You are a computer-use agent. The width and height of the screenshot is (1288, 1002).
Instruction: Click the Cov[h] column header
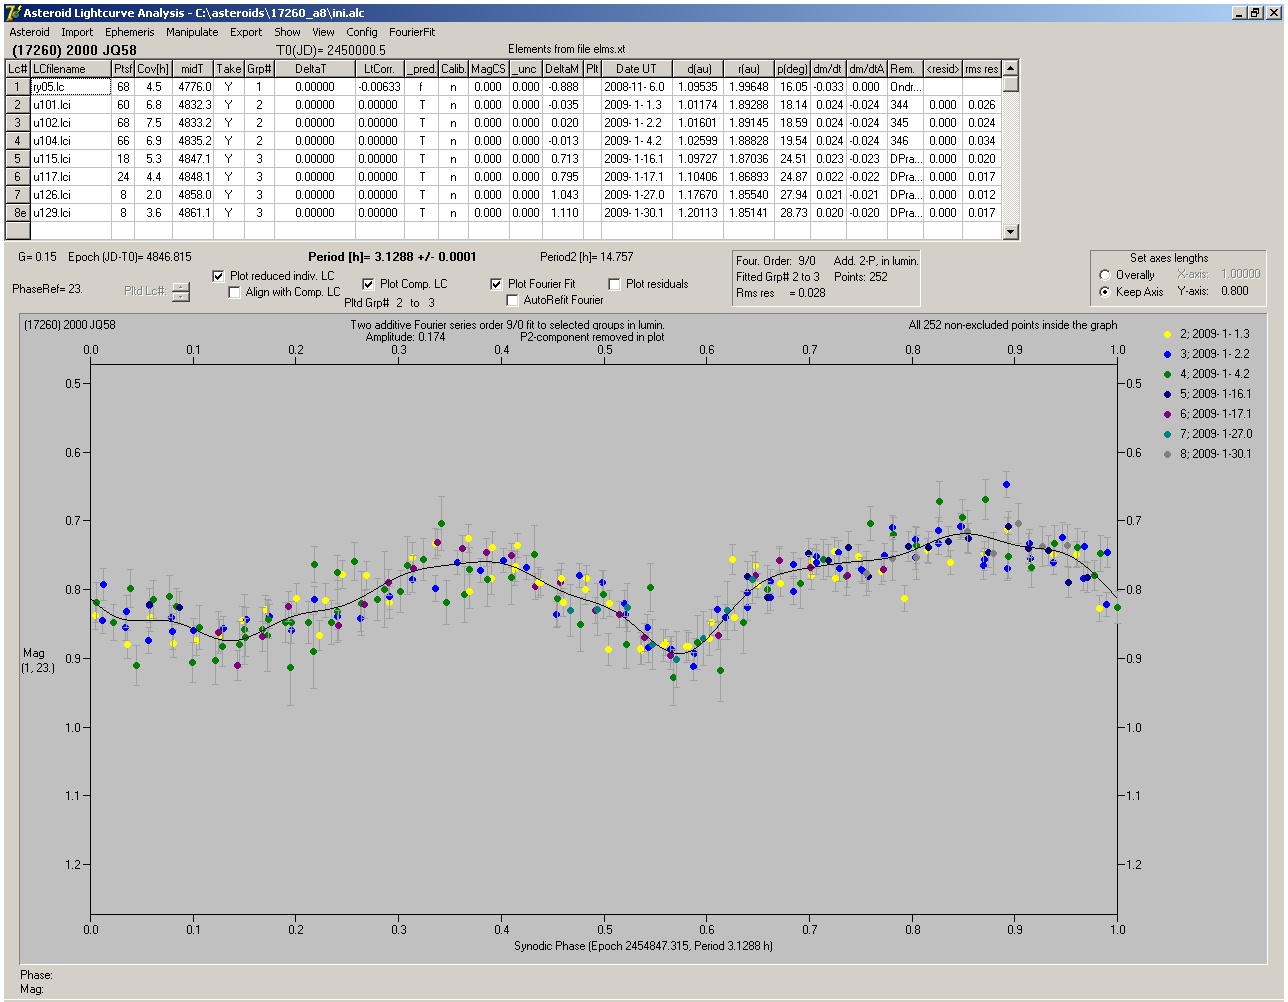click(x=154, y=69)
